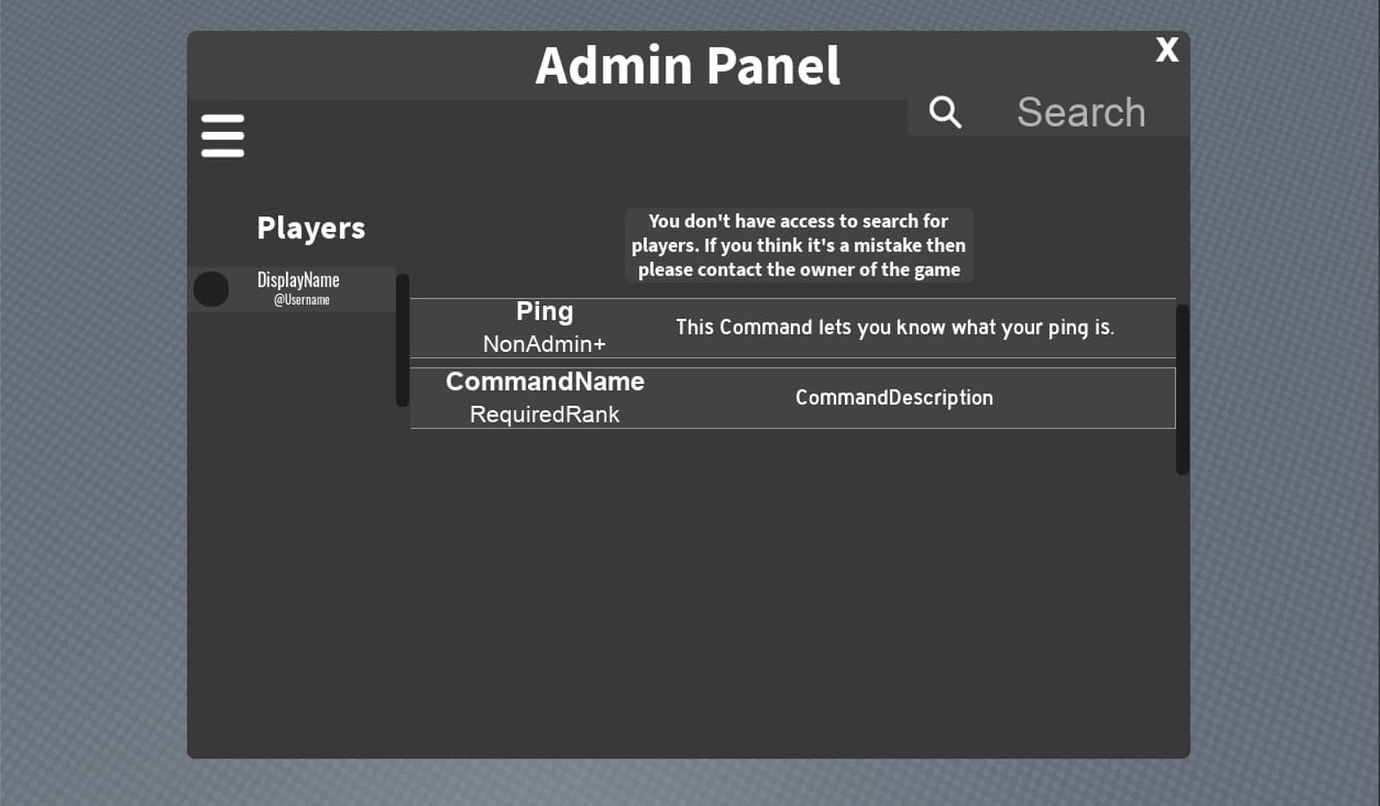Dismiss the access warning message
Screen dimensions: 1380x806
tap(798, 245)
